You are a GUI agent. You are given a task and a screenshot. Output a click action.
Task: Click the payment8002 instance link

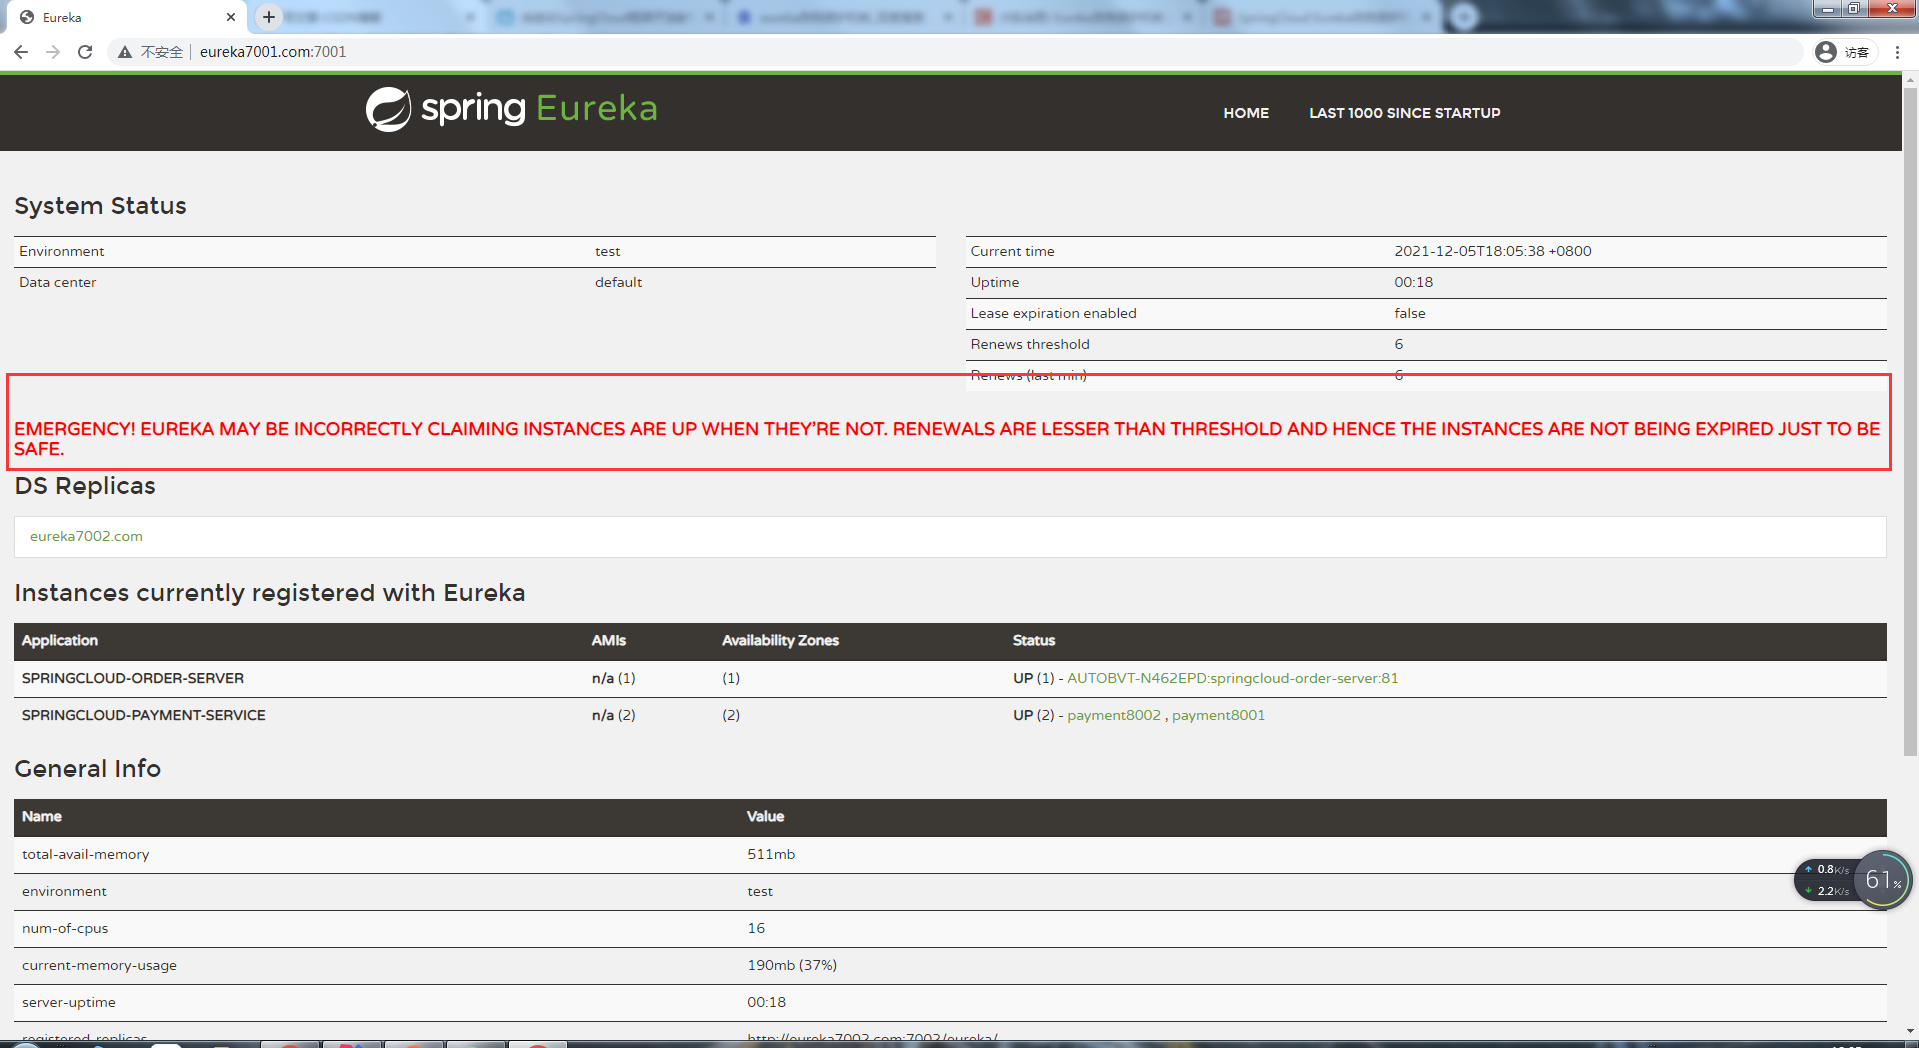(1113, 714)
